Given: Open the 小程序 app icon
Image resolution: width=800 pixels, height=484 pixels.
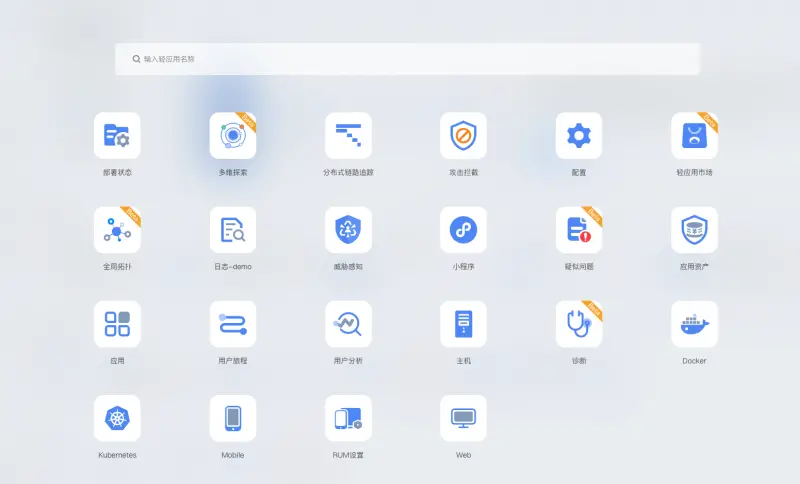Looking at the screenshot, I should pyautogui.click(x=463, y=230).
